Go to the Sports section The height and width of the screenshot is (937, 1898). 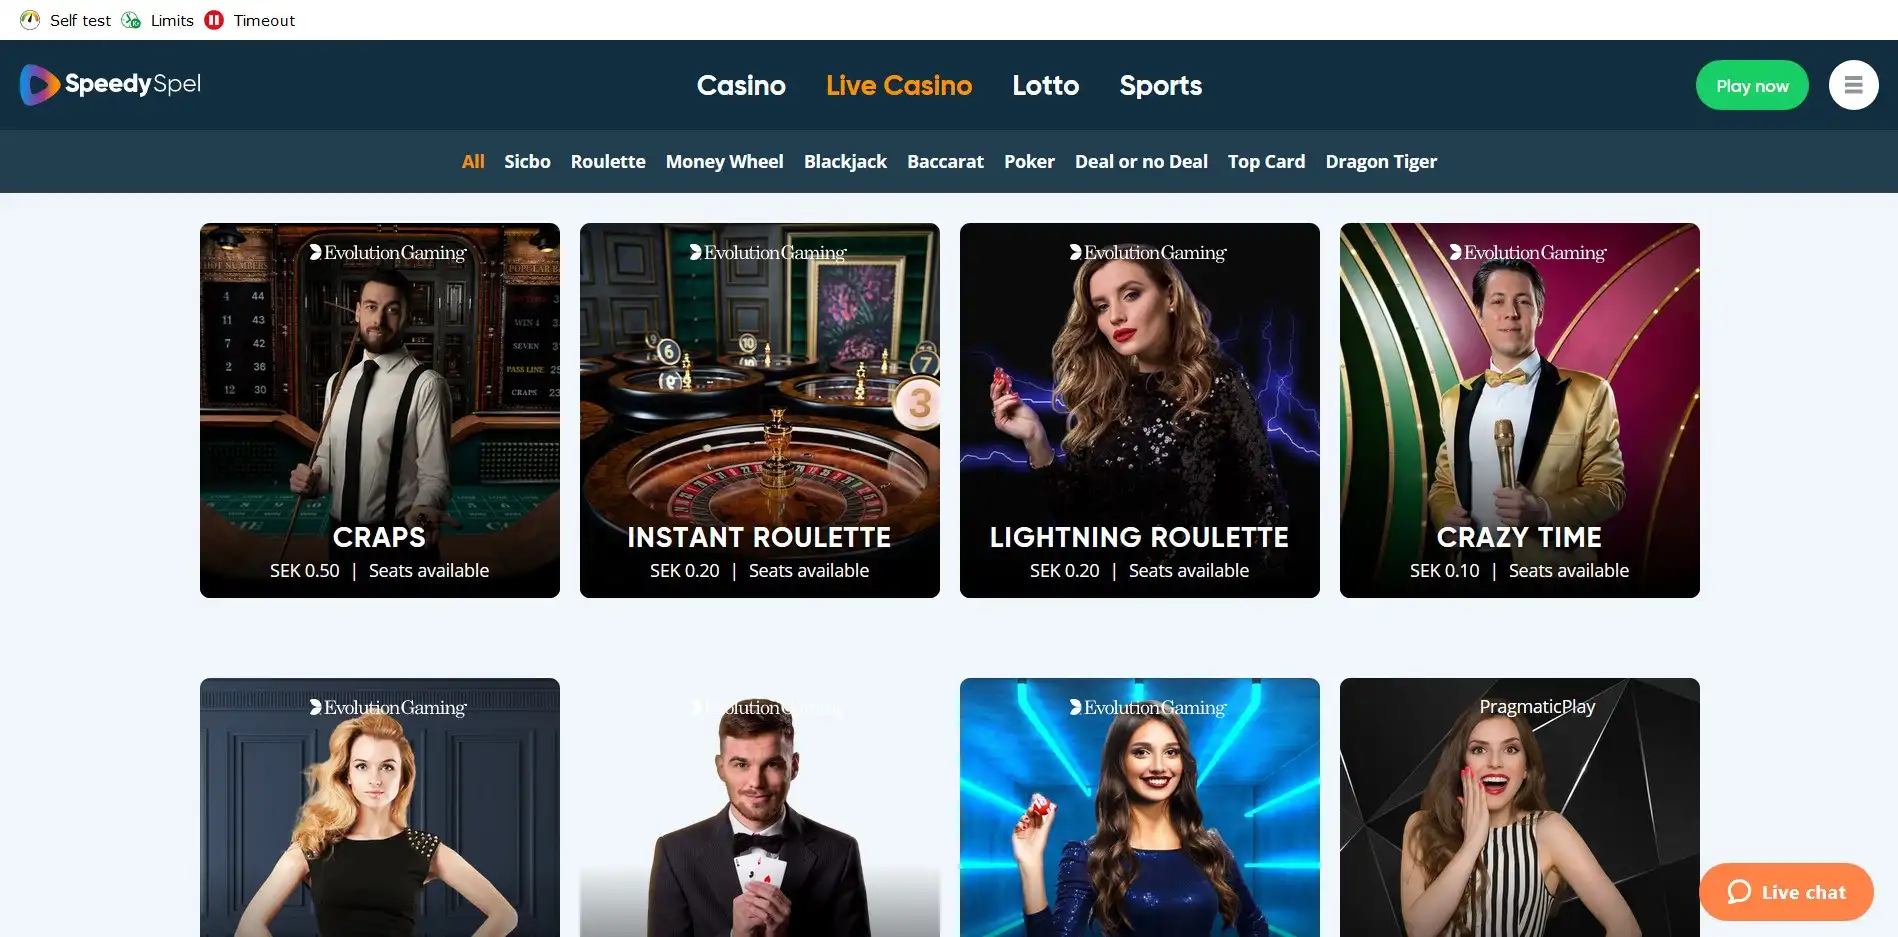click(x=1160, y=85)
